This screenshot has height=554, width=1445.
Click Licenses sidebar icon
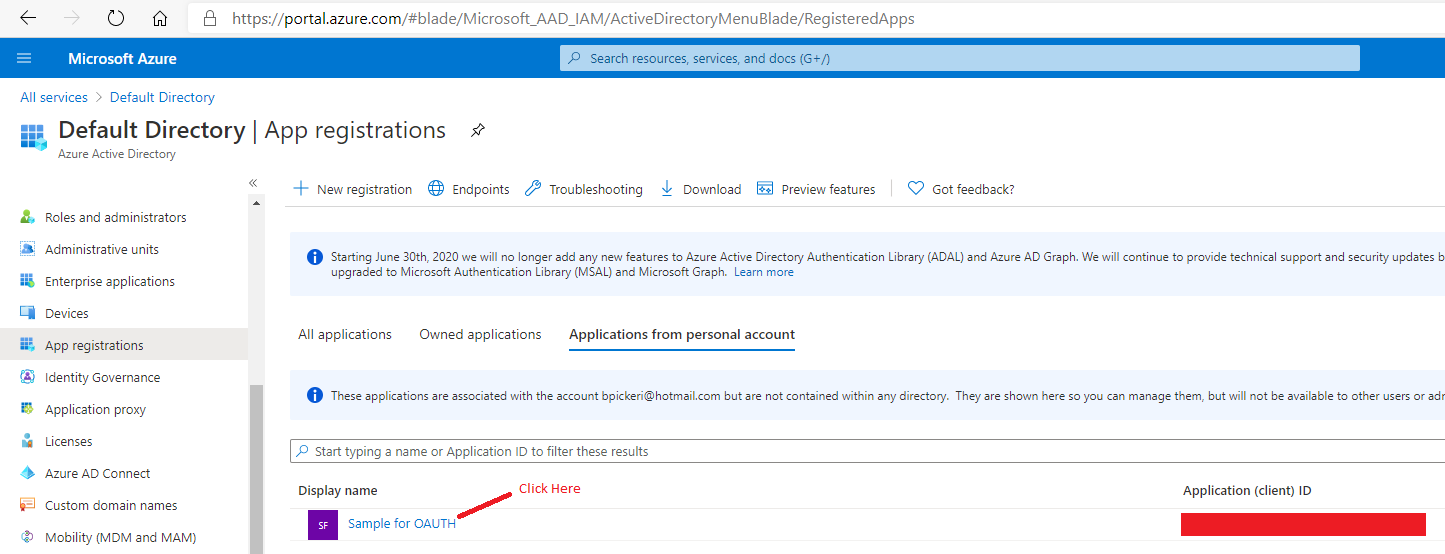(27, 441)
